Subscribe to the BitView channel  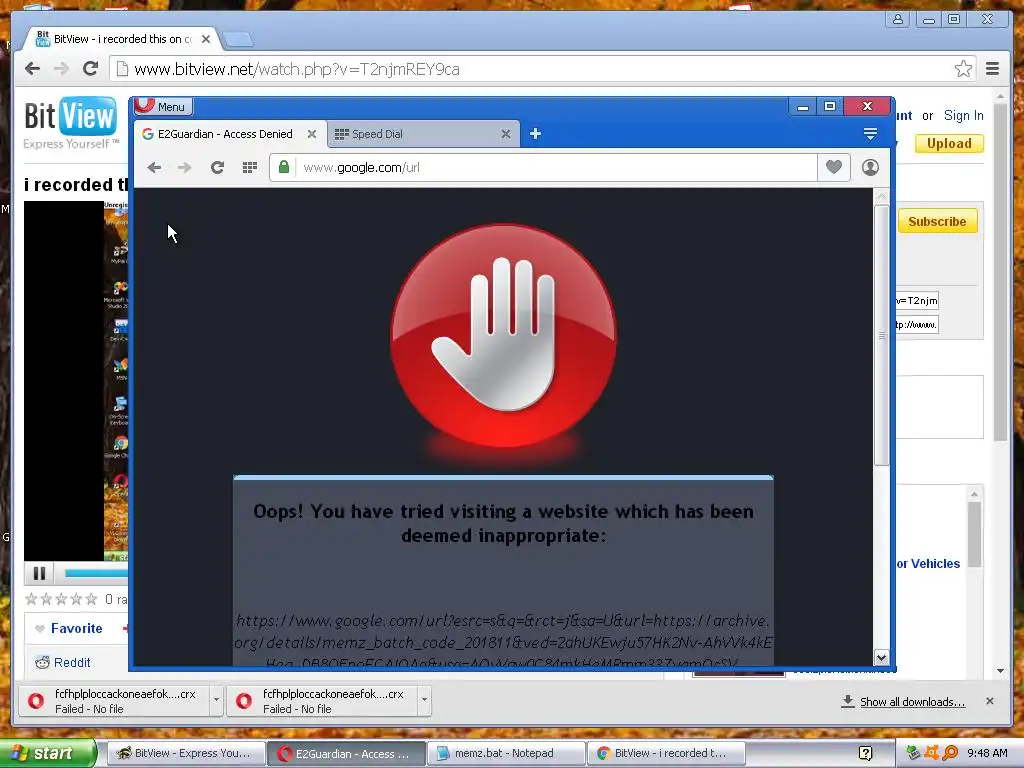(x=936, y=221)
